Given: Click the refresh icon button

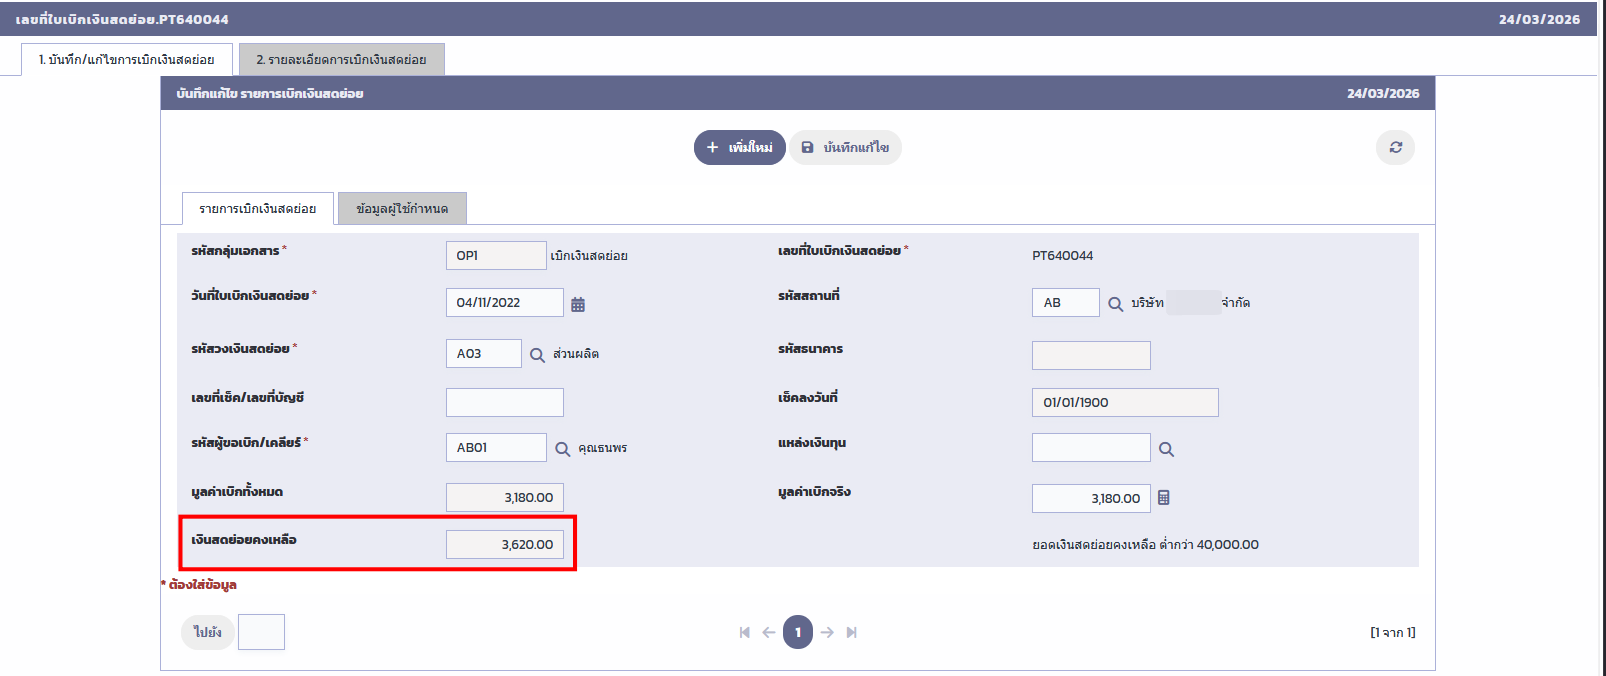Looking at the screenshot, I should (1395, 147).
